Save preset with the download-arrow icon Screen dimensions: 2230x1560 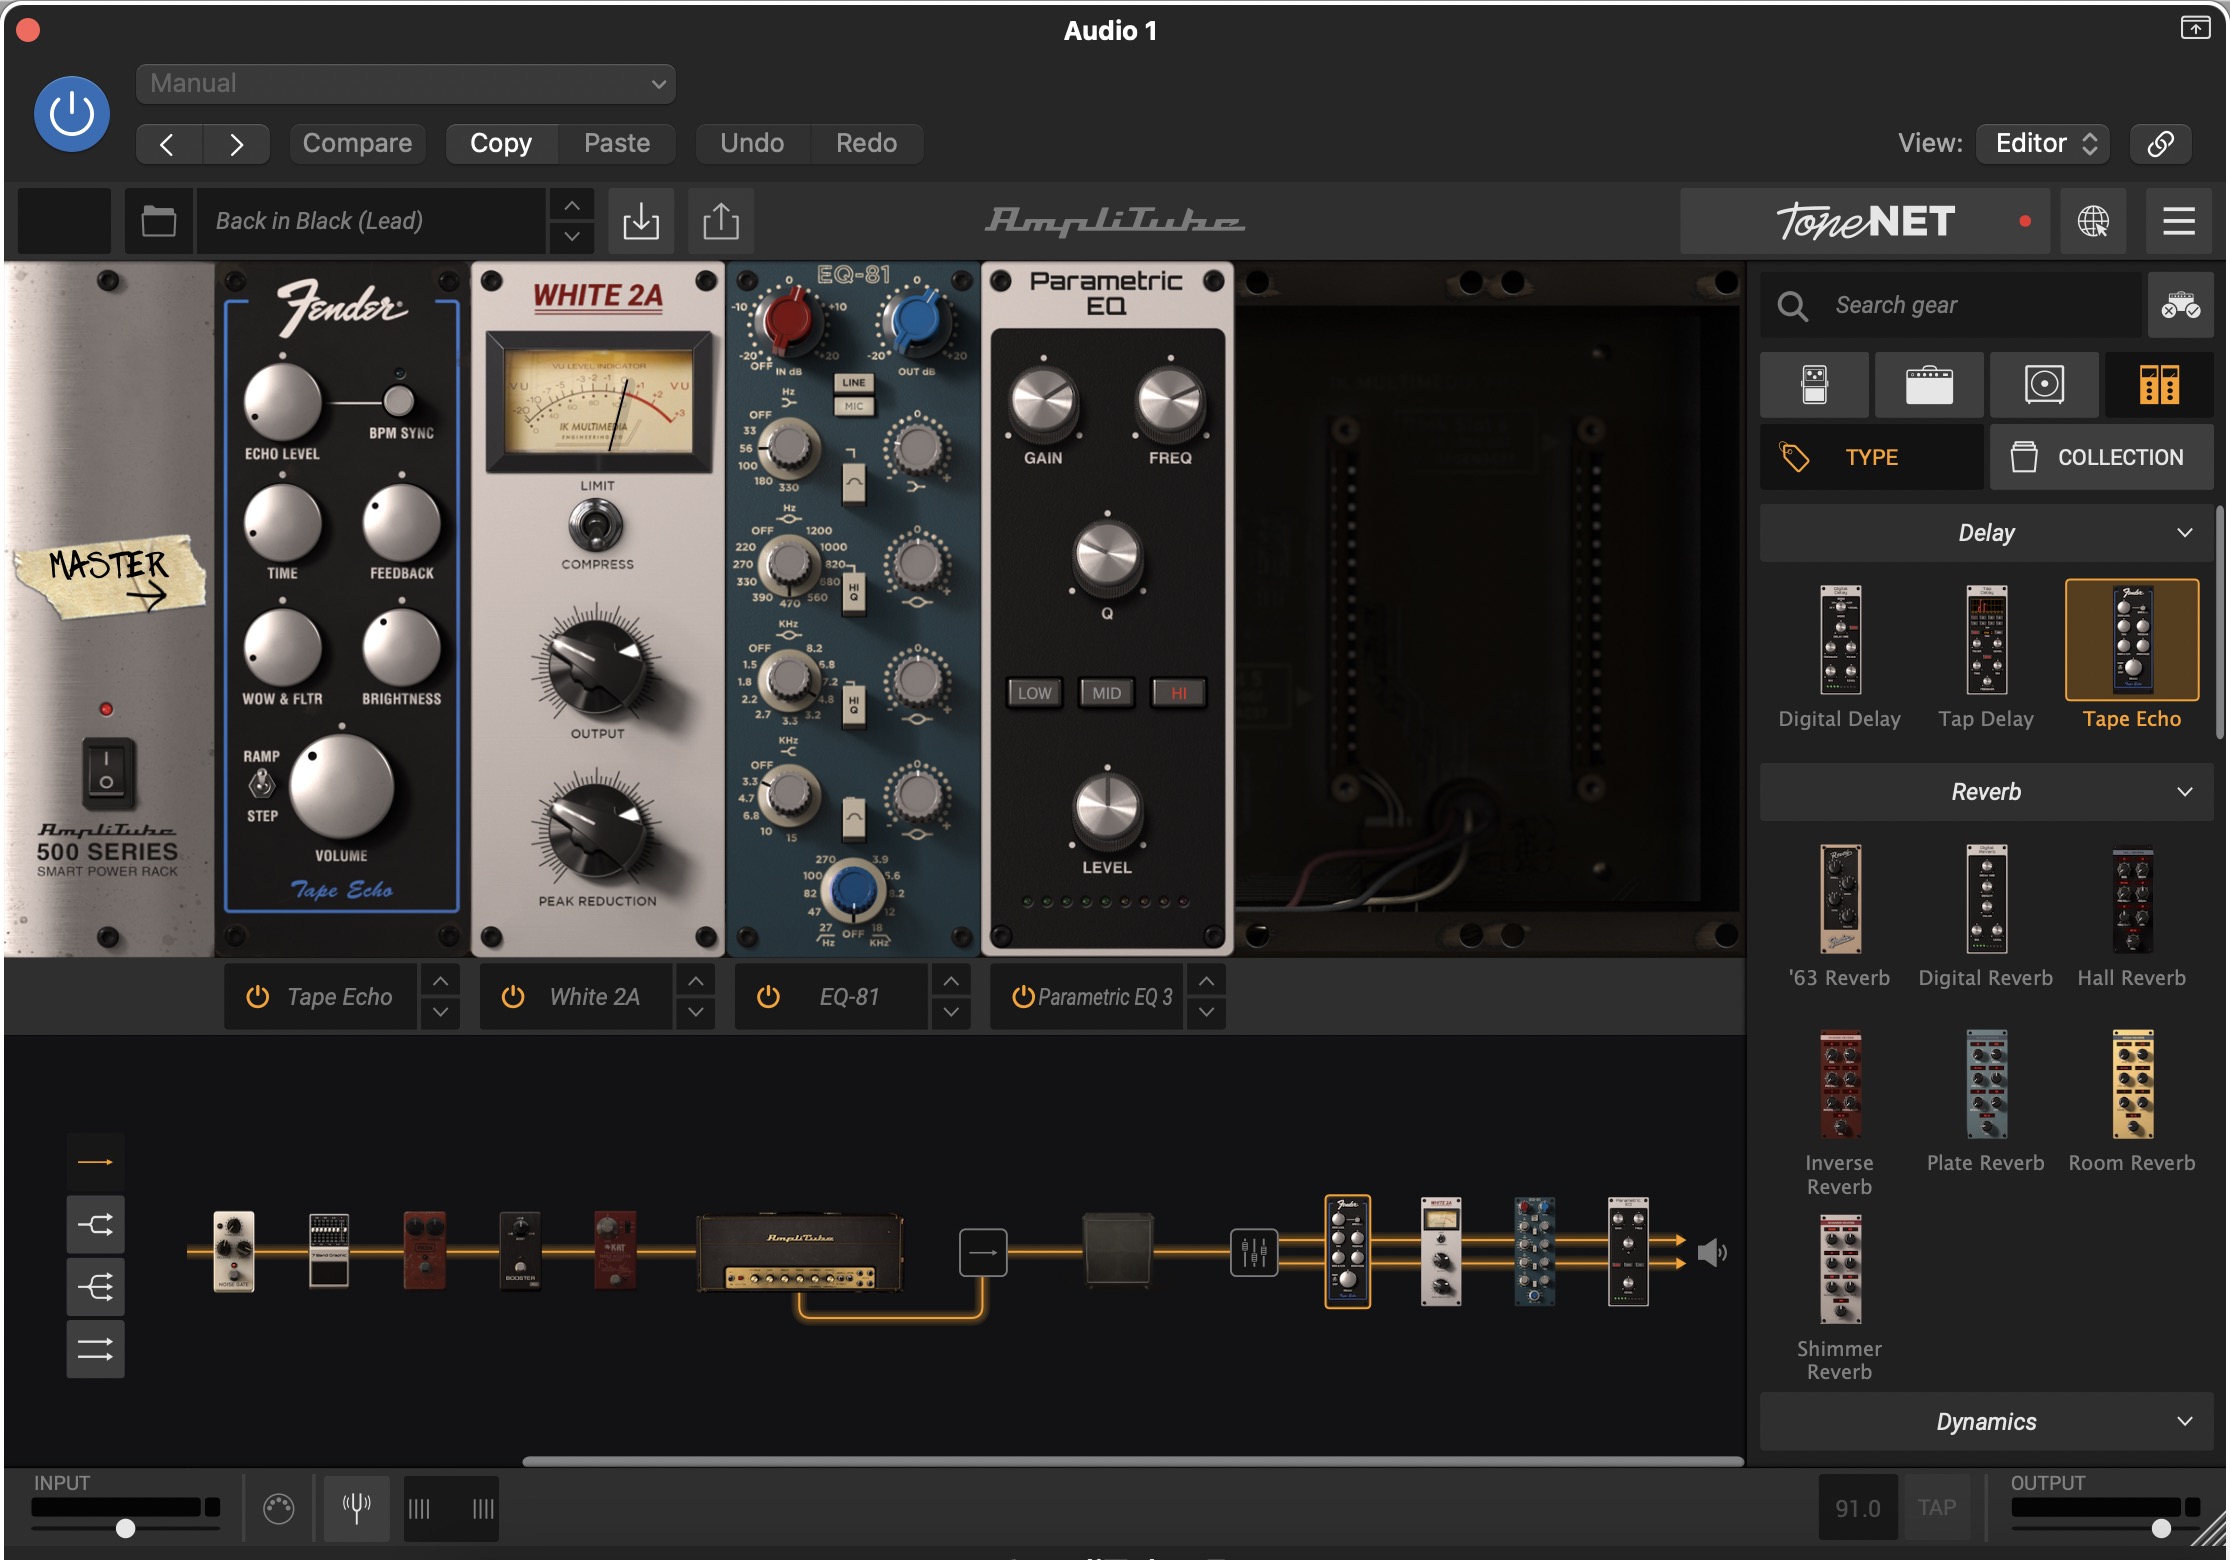coord(641,220)
